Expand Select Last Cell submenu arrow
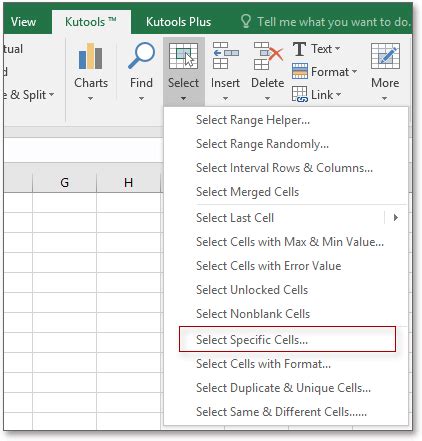Viewport: 422px width, 441px height. (396, 218)
